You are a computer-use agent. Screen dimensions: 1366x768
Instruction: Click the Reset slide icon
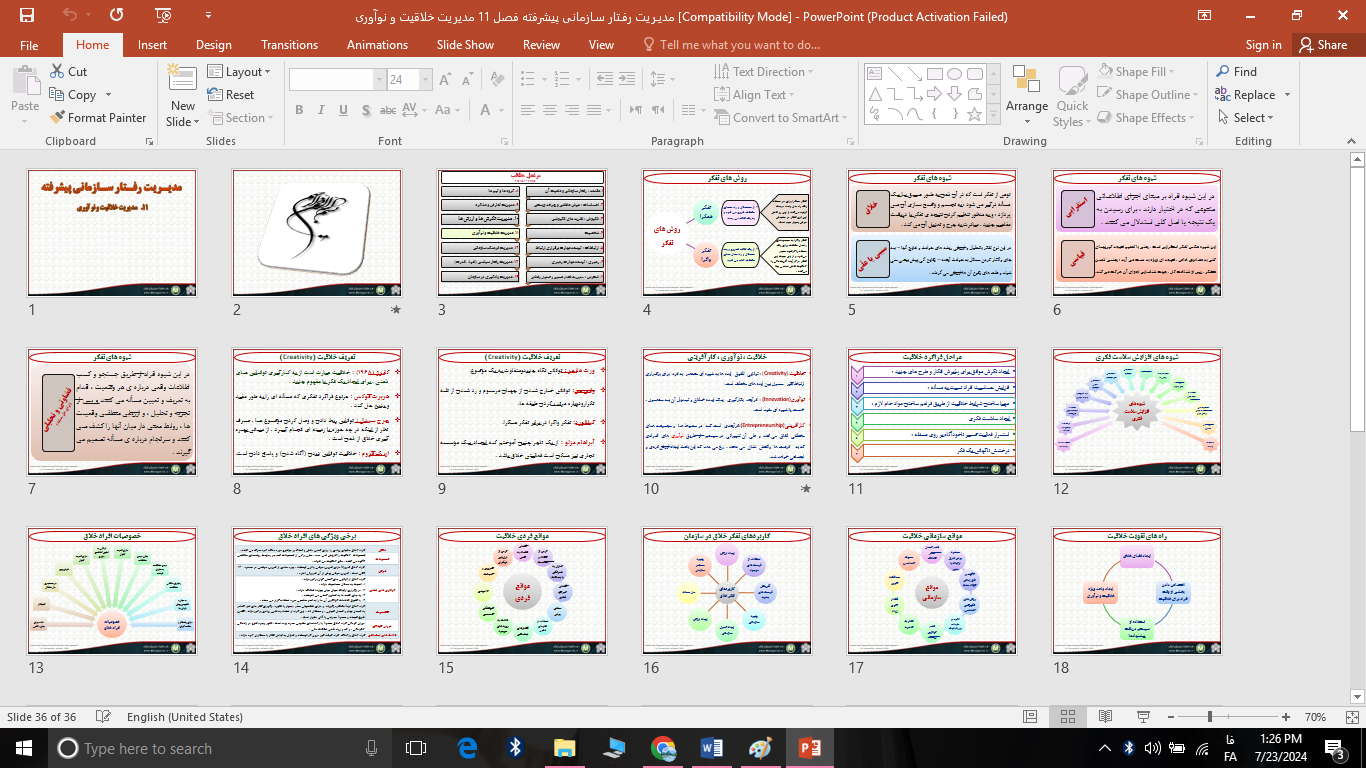(216, 95)
